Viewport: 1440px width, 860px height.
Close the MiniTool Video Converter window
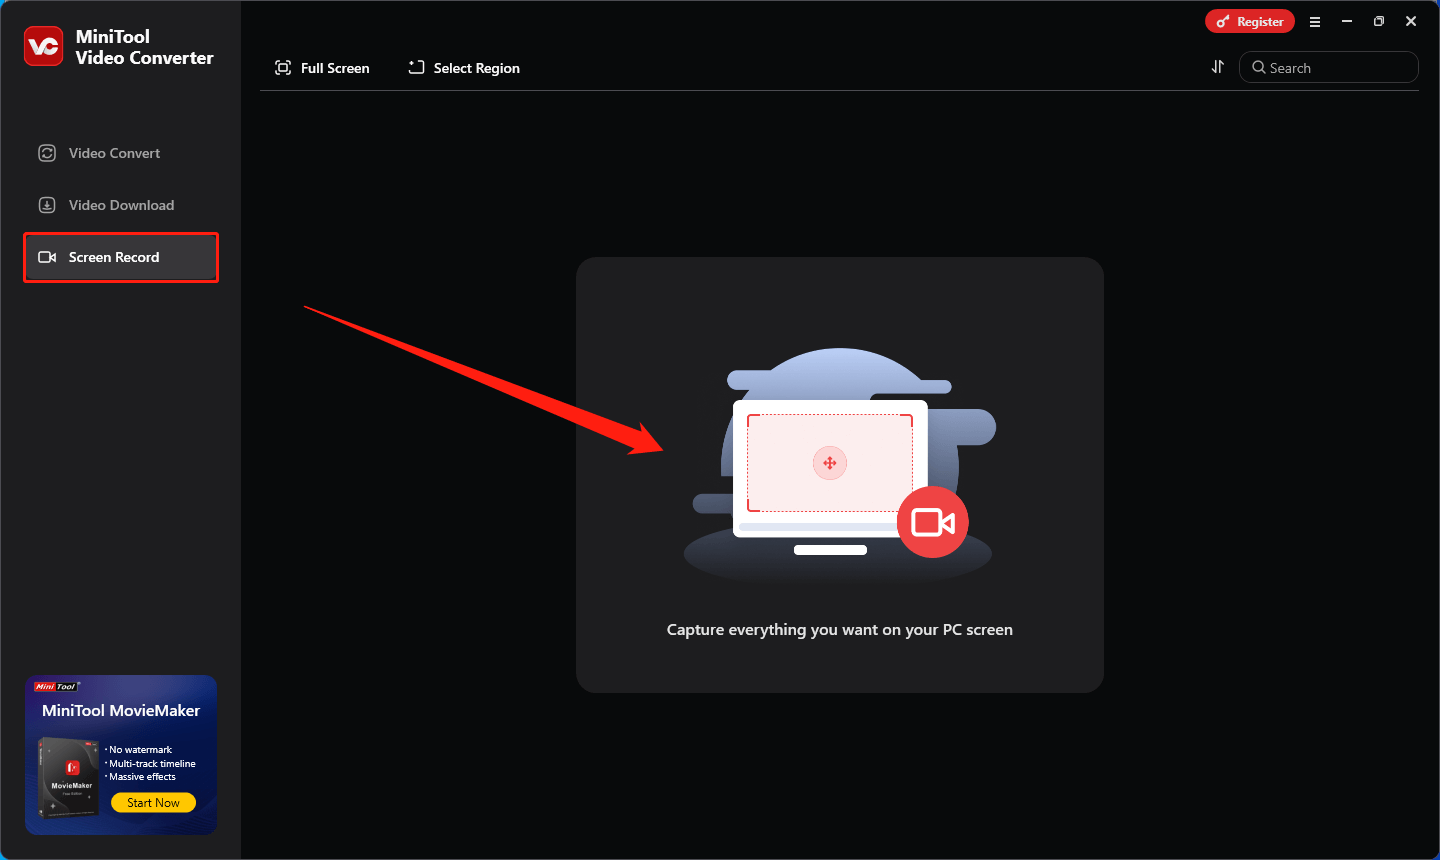click(x=1411, y=21)
